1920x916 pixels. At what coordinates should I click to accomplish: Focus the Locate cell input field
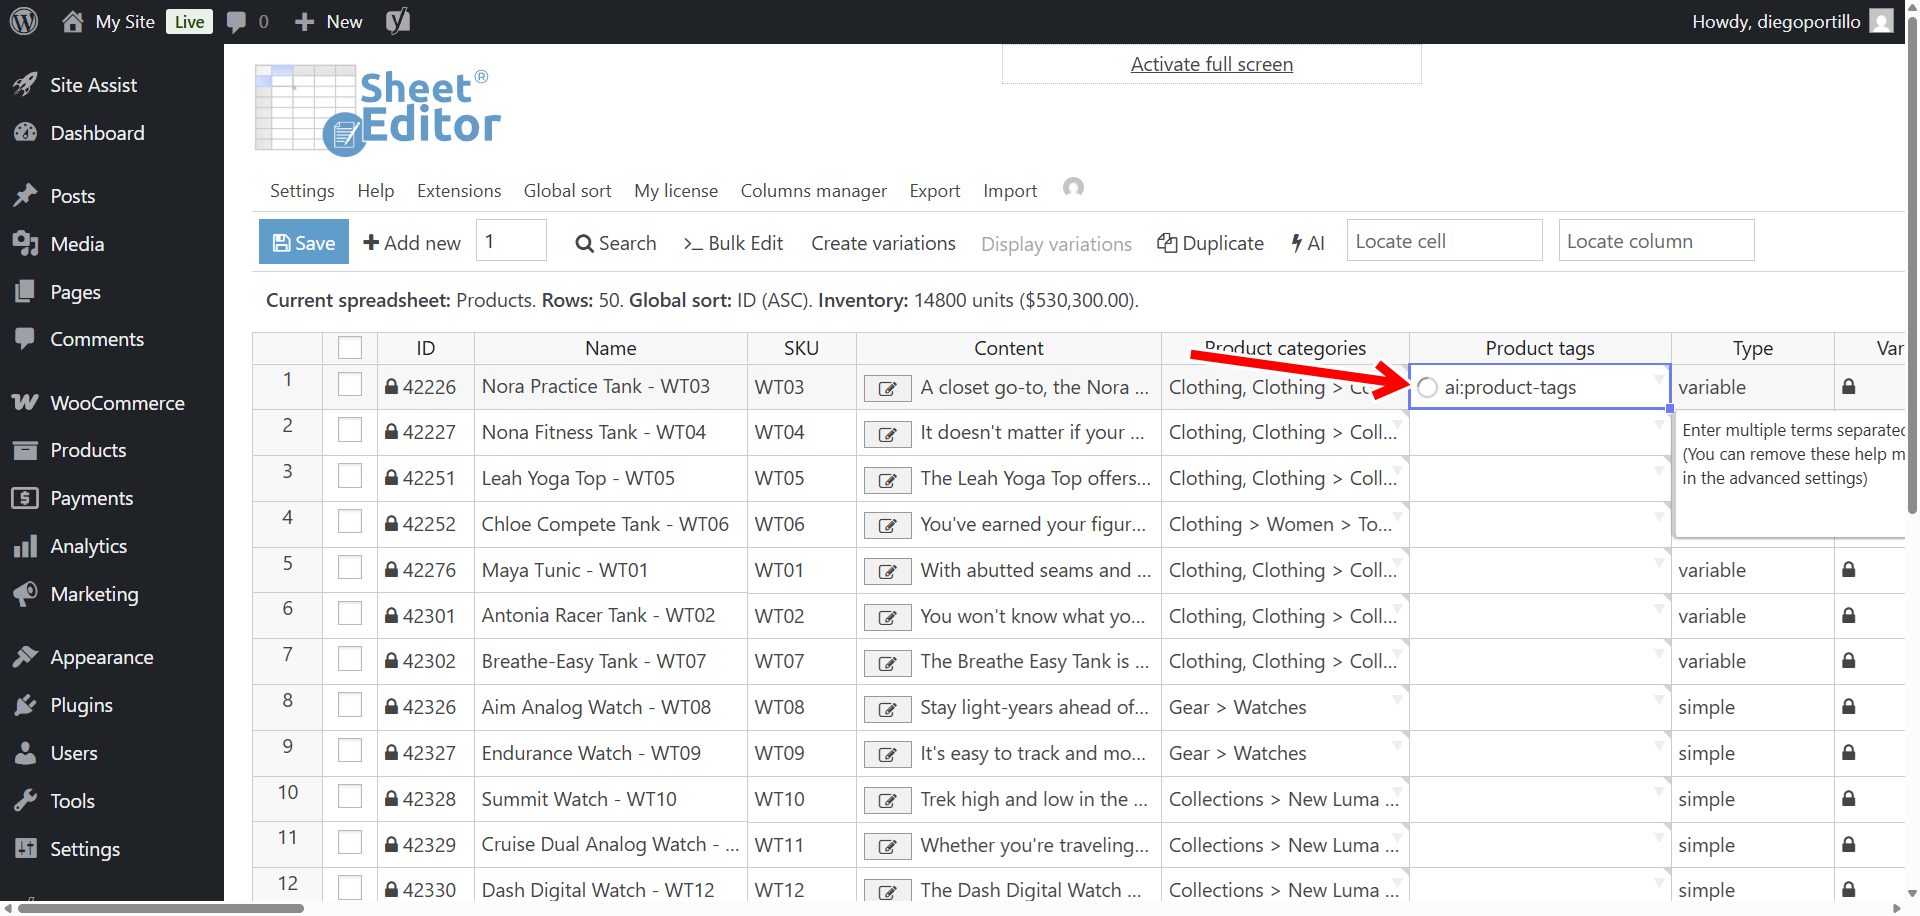[1443, 241]
